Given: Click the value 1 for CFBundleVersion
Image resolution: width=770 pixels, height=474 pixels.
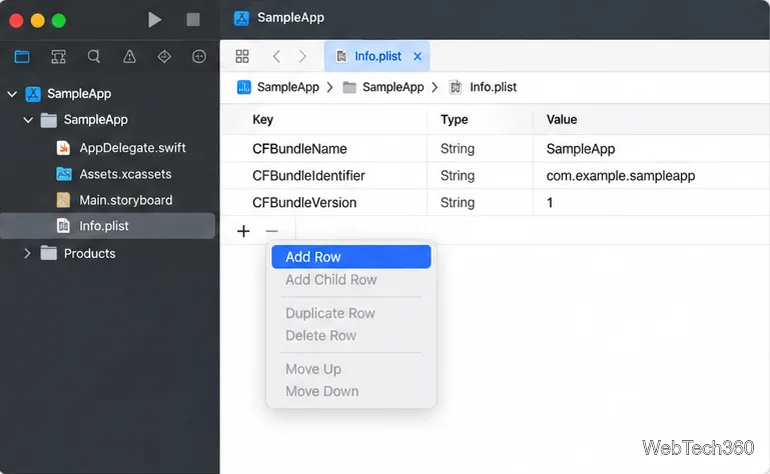Looking at the screenshot, I should pos(550,203).
